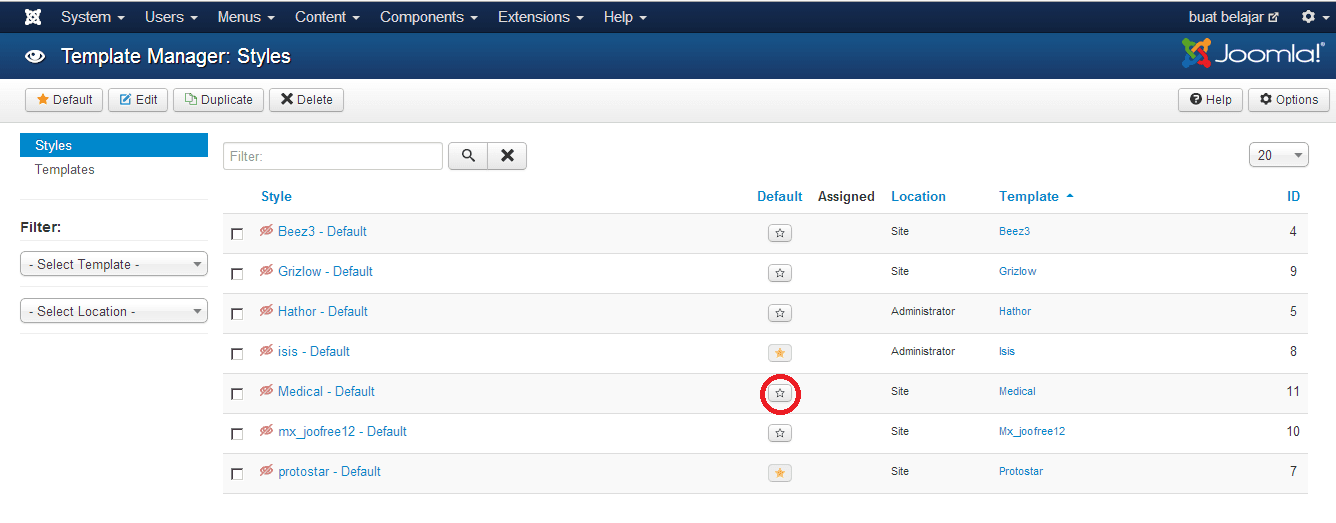
Task: Open the isis - Default style link
Action: (313, 351)
